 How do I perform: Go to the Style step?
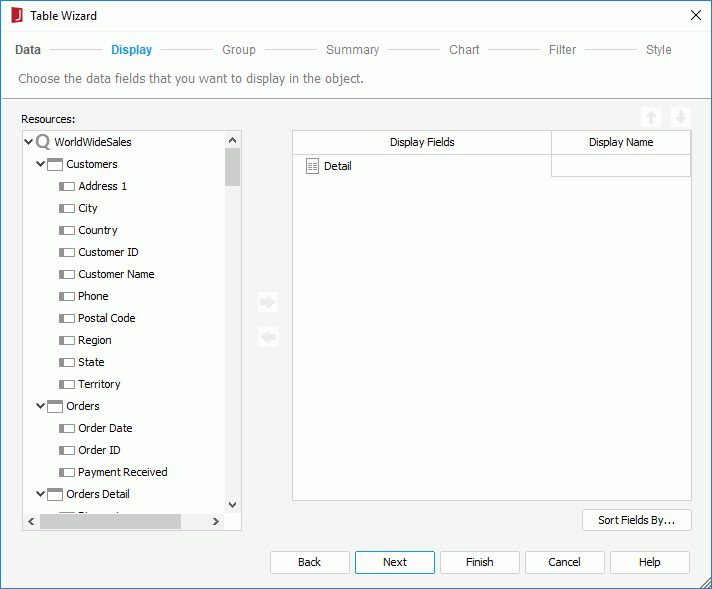658,50
